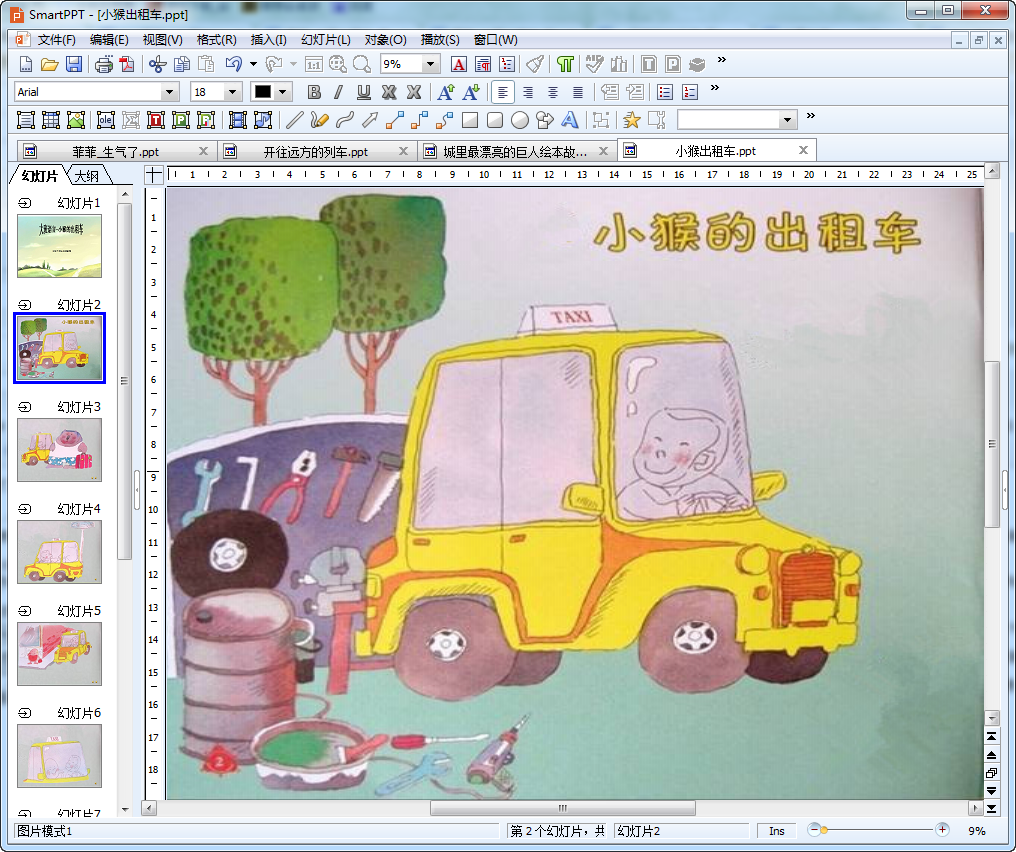Go to previous slide with double-up arrow

[991, 755]
